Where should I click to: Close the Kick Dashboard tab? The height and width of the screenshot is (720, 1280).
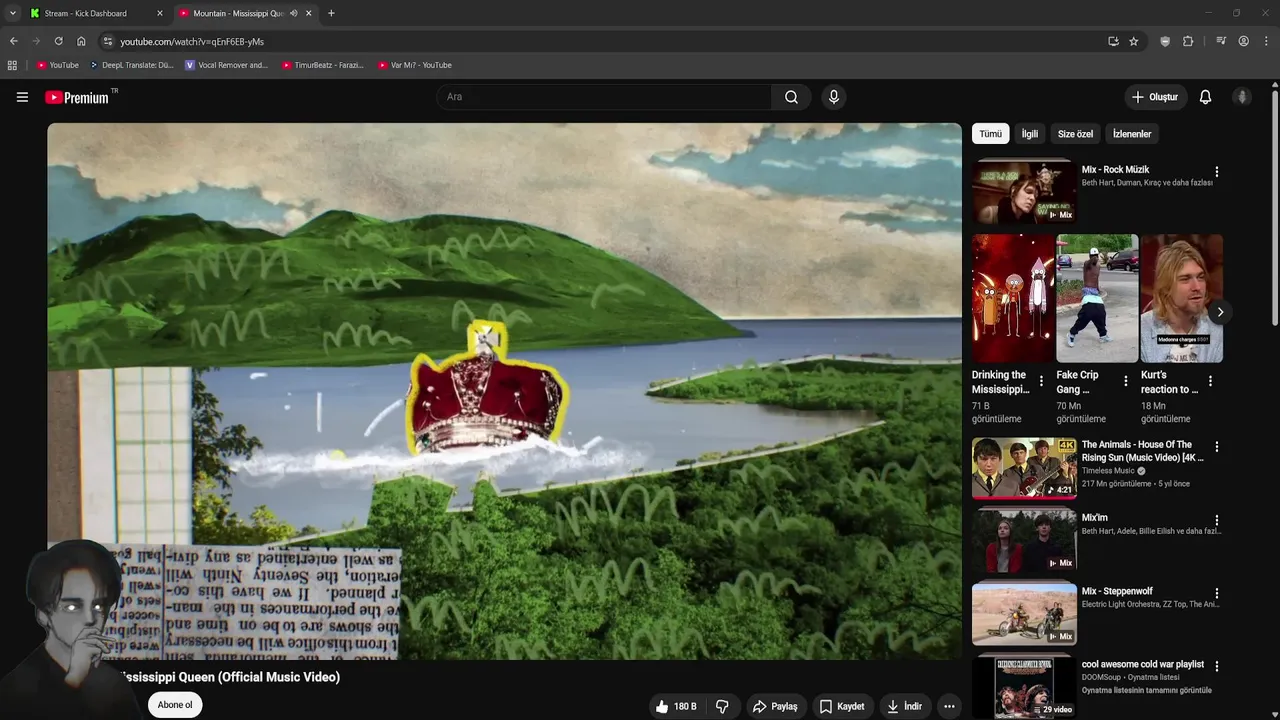[x=160, y=13]
